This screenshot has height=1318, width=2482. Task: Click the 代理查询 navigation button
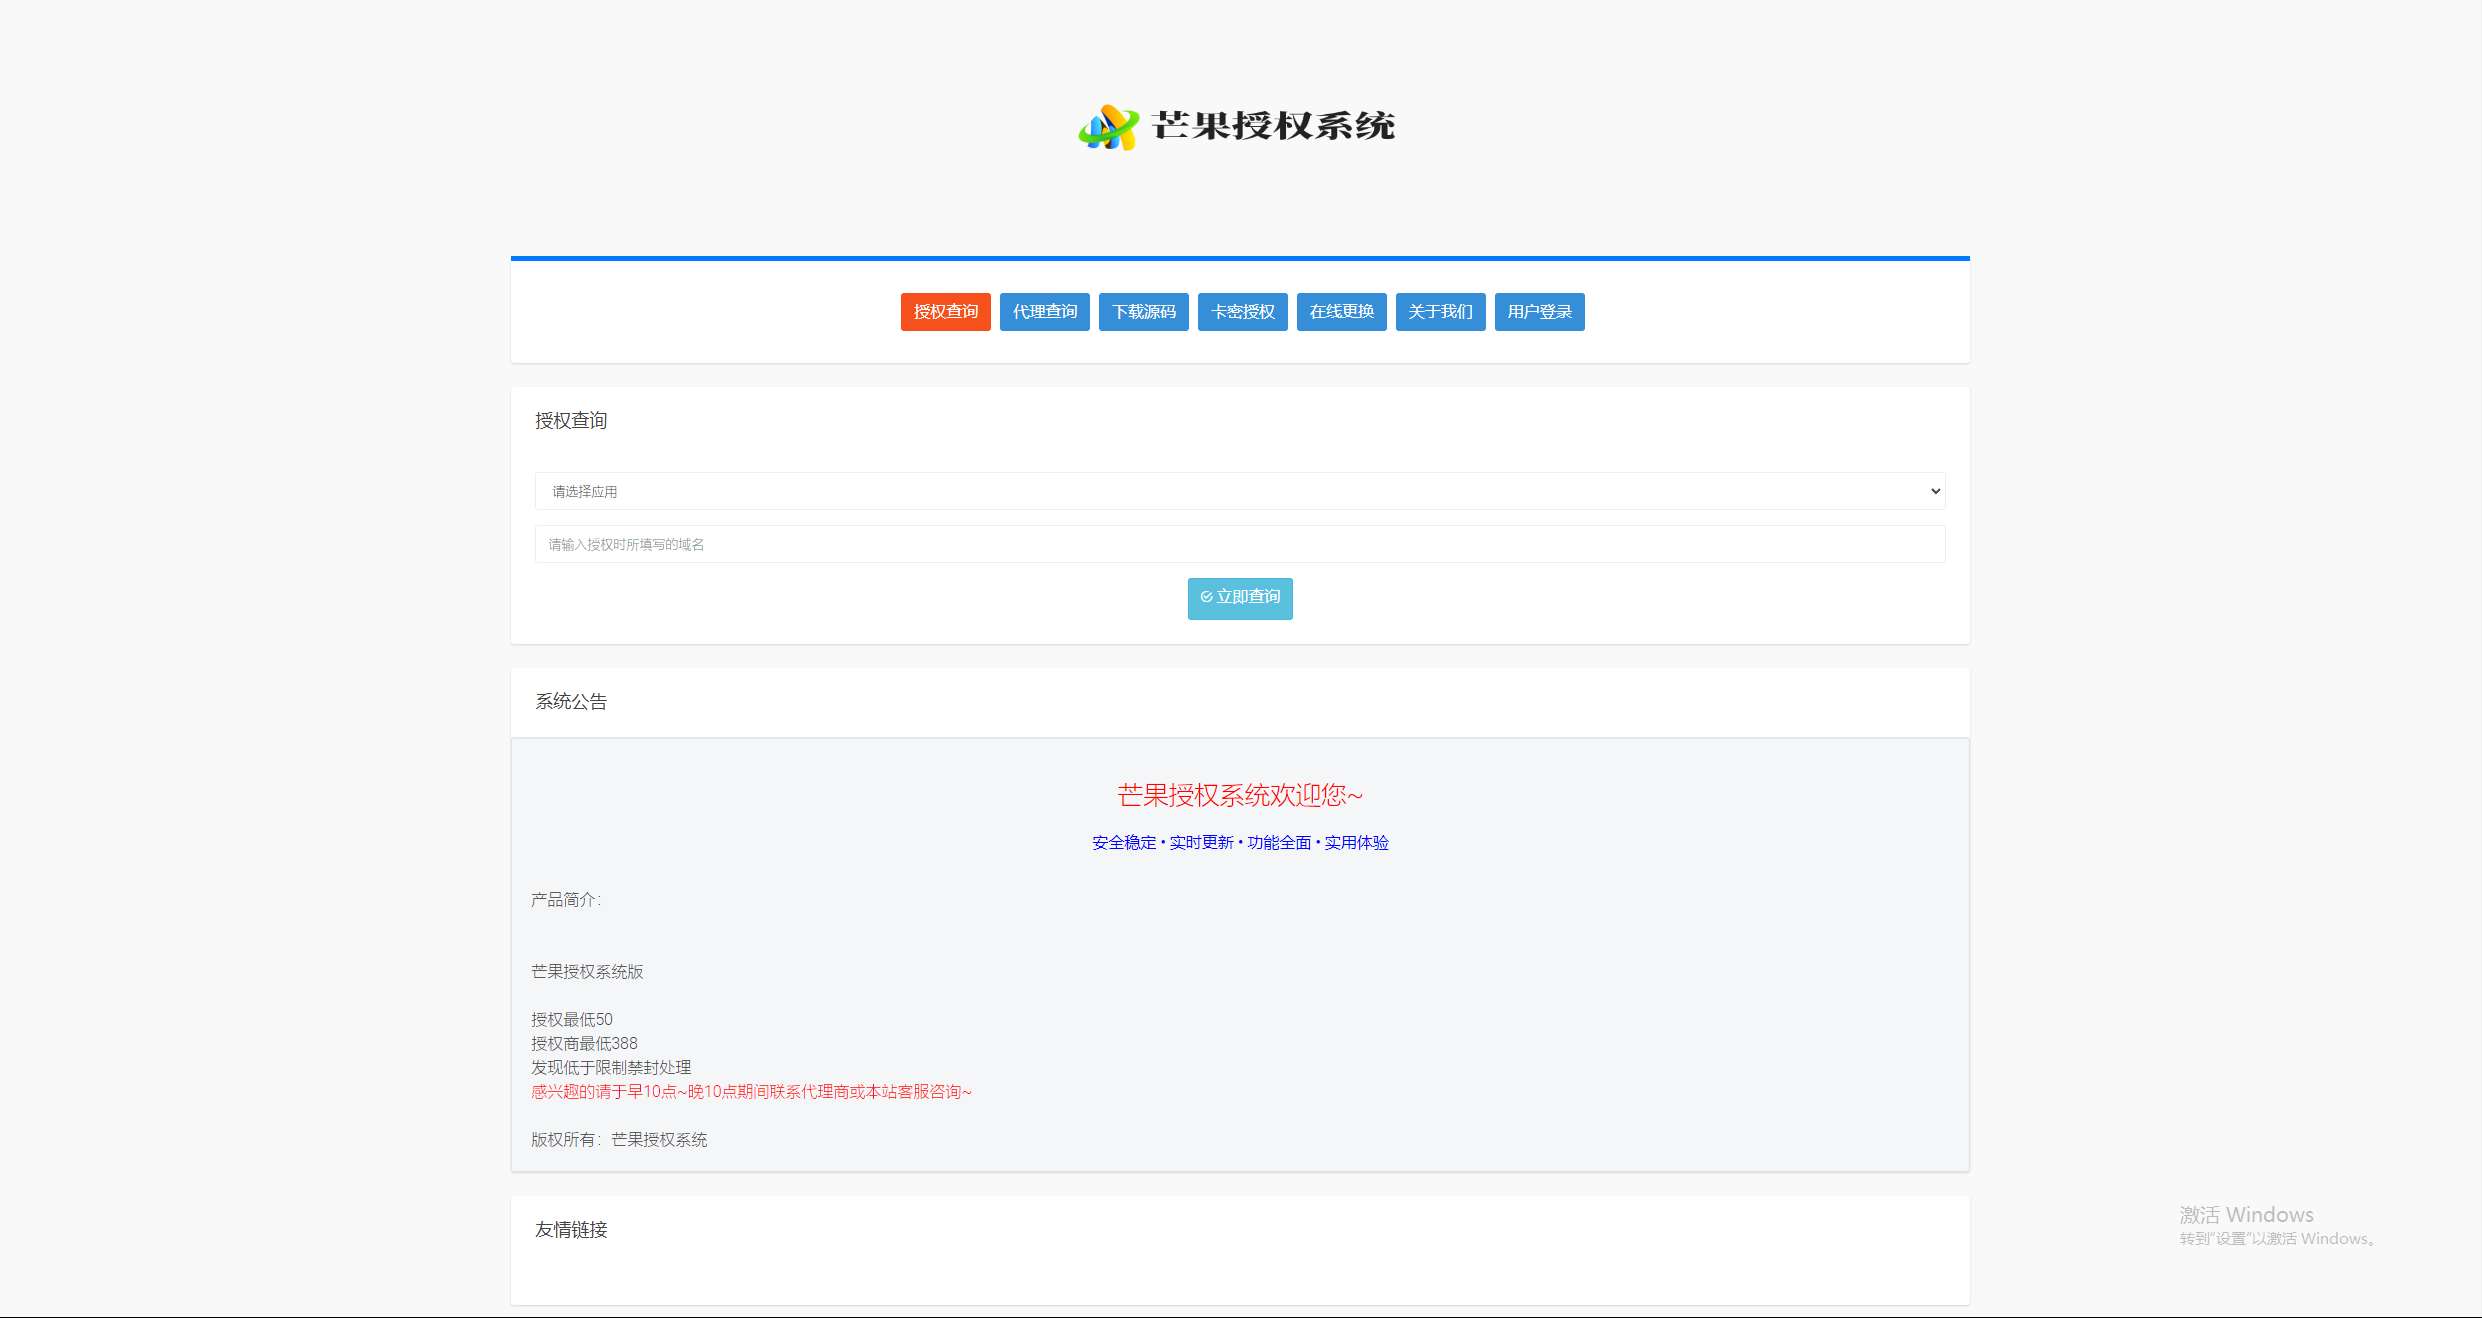tap(1046, 310)
